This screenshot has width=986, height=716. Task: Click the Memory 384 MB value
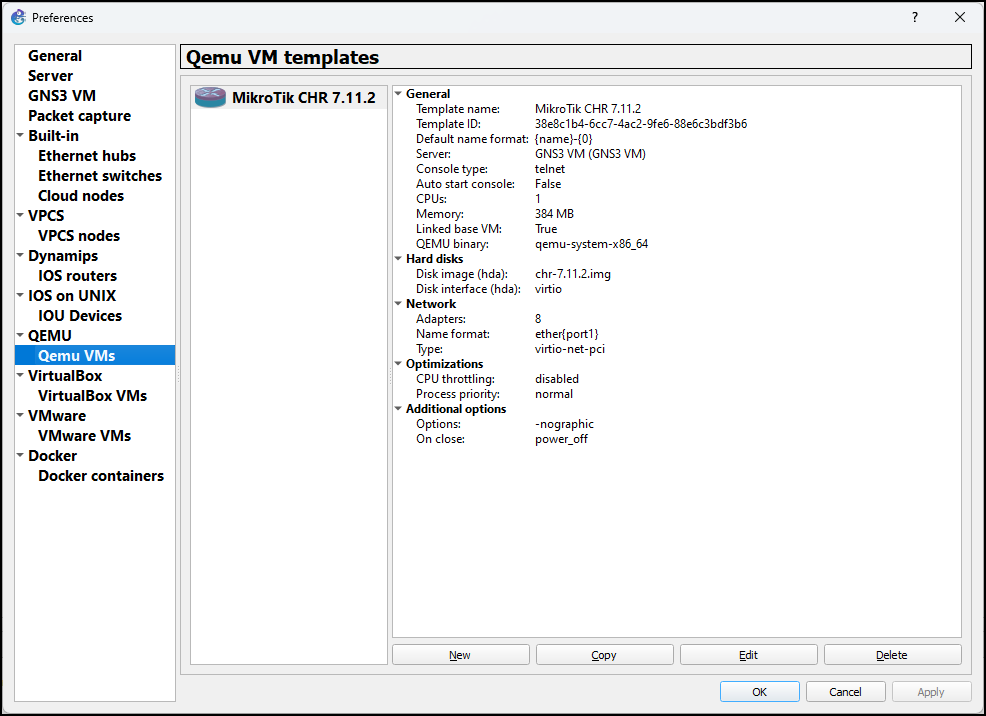(554, 214)
